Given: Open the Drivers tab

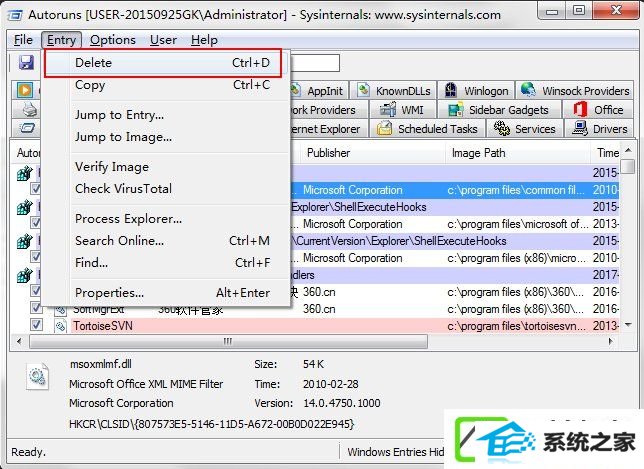Looking at the screenshot, I should pyautogui.click(x=600, y=129).
